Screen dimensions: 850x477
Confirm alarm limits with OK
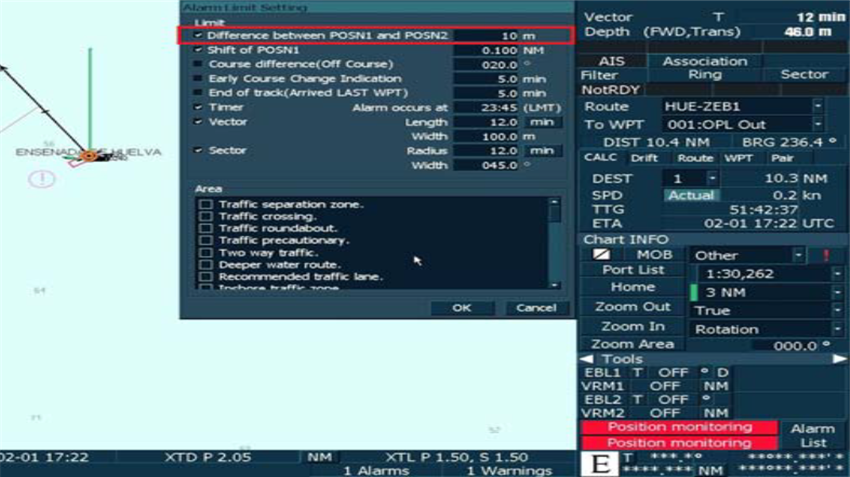[x=461, y=308]
